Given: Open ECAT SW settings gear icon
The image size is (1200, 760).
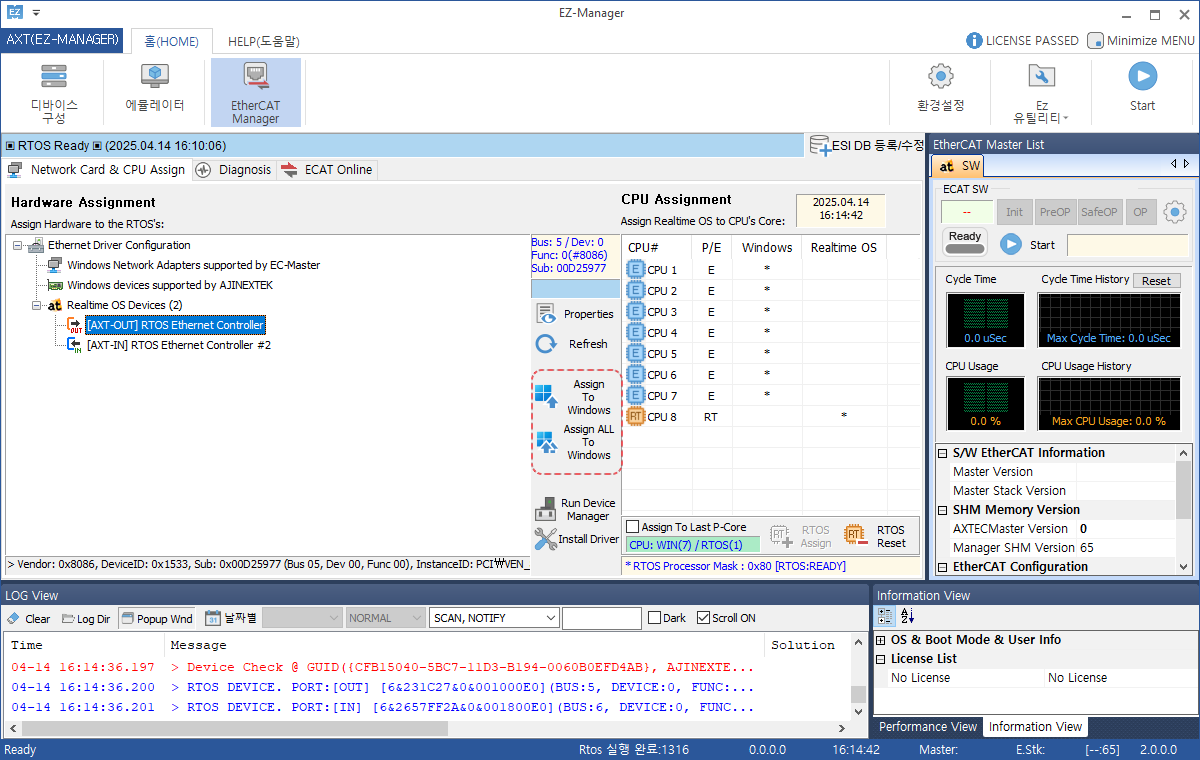Looking at the screenshot, I should [x=1174, y=212].
